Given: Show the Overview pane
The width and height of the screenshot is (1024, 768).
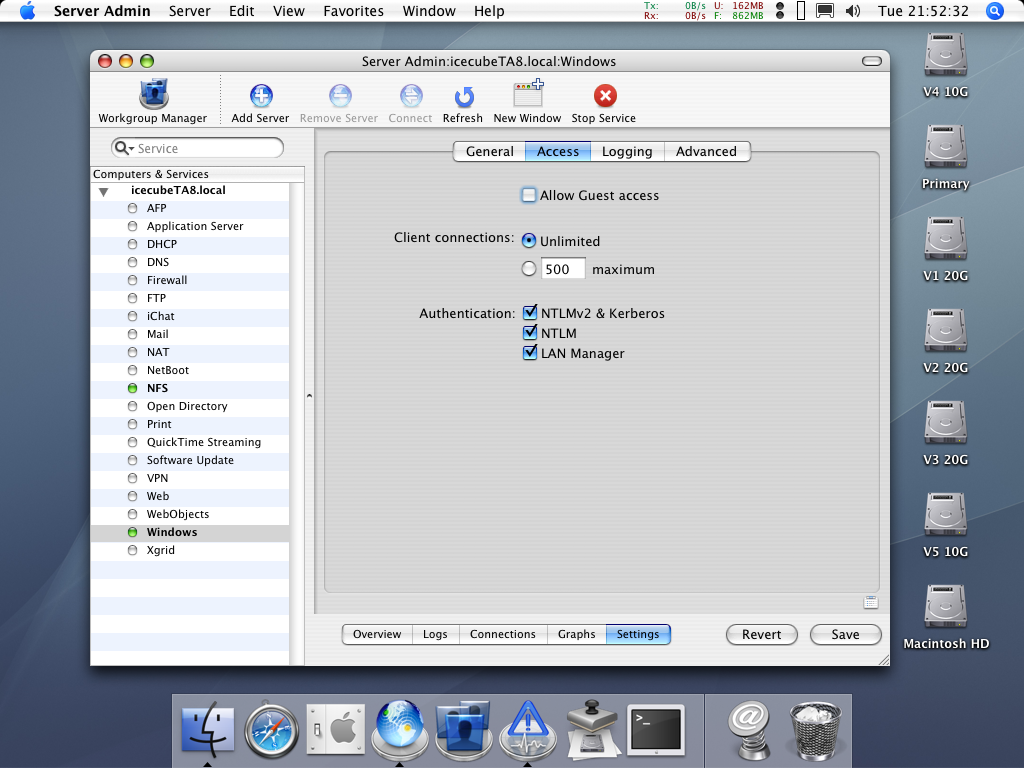Looking at the screenshot, I should [377, 634].
